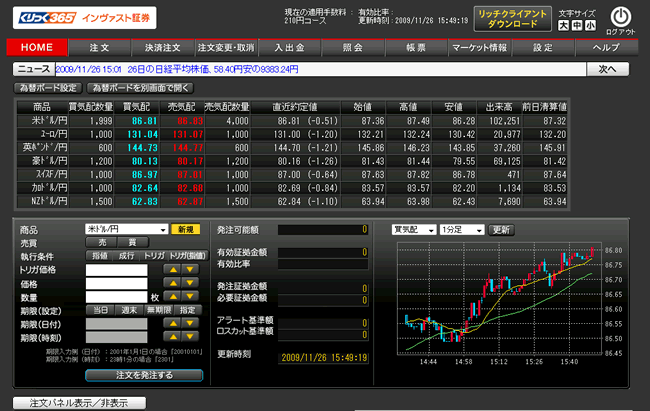
Task: Set expiry to 無期限
Action: 159,310
